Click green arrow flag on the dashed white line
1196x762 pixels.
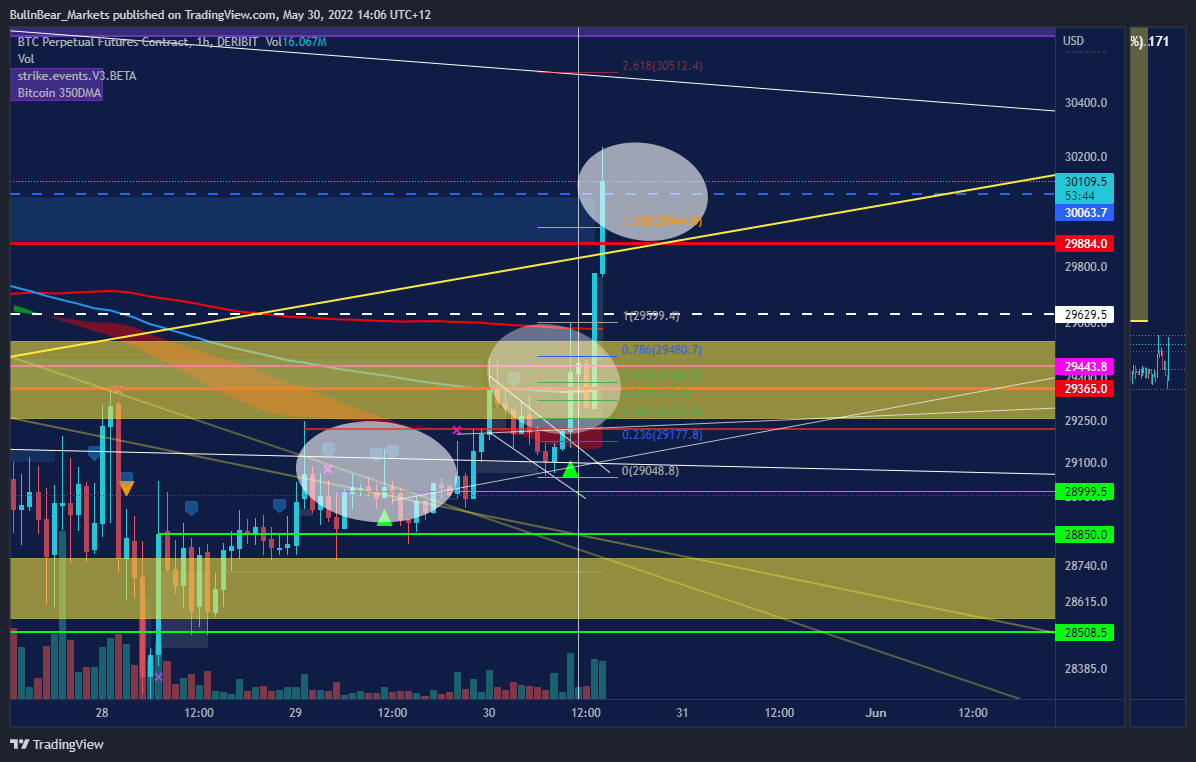[x=23, y=310]
